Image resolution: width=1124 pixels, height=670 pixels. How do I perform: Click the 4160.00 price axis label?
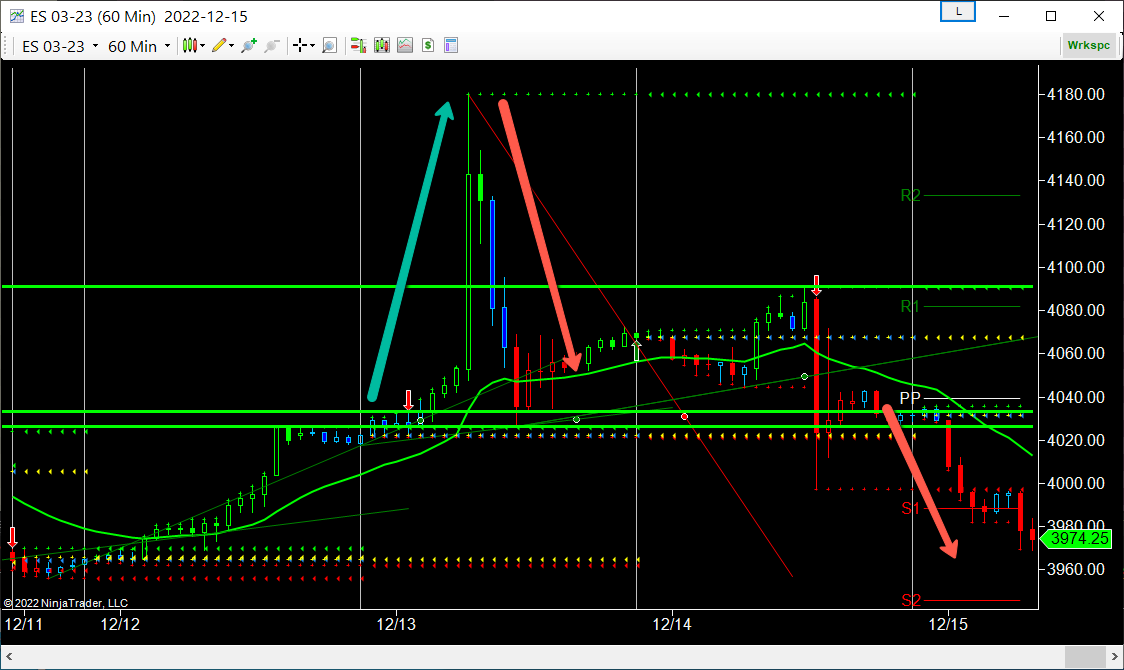pyautogui.click(x=1075, y=138)
